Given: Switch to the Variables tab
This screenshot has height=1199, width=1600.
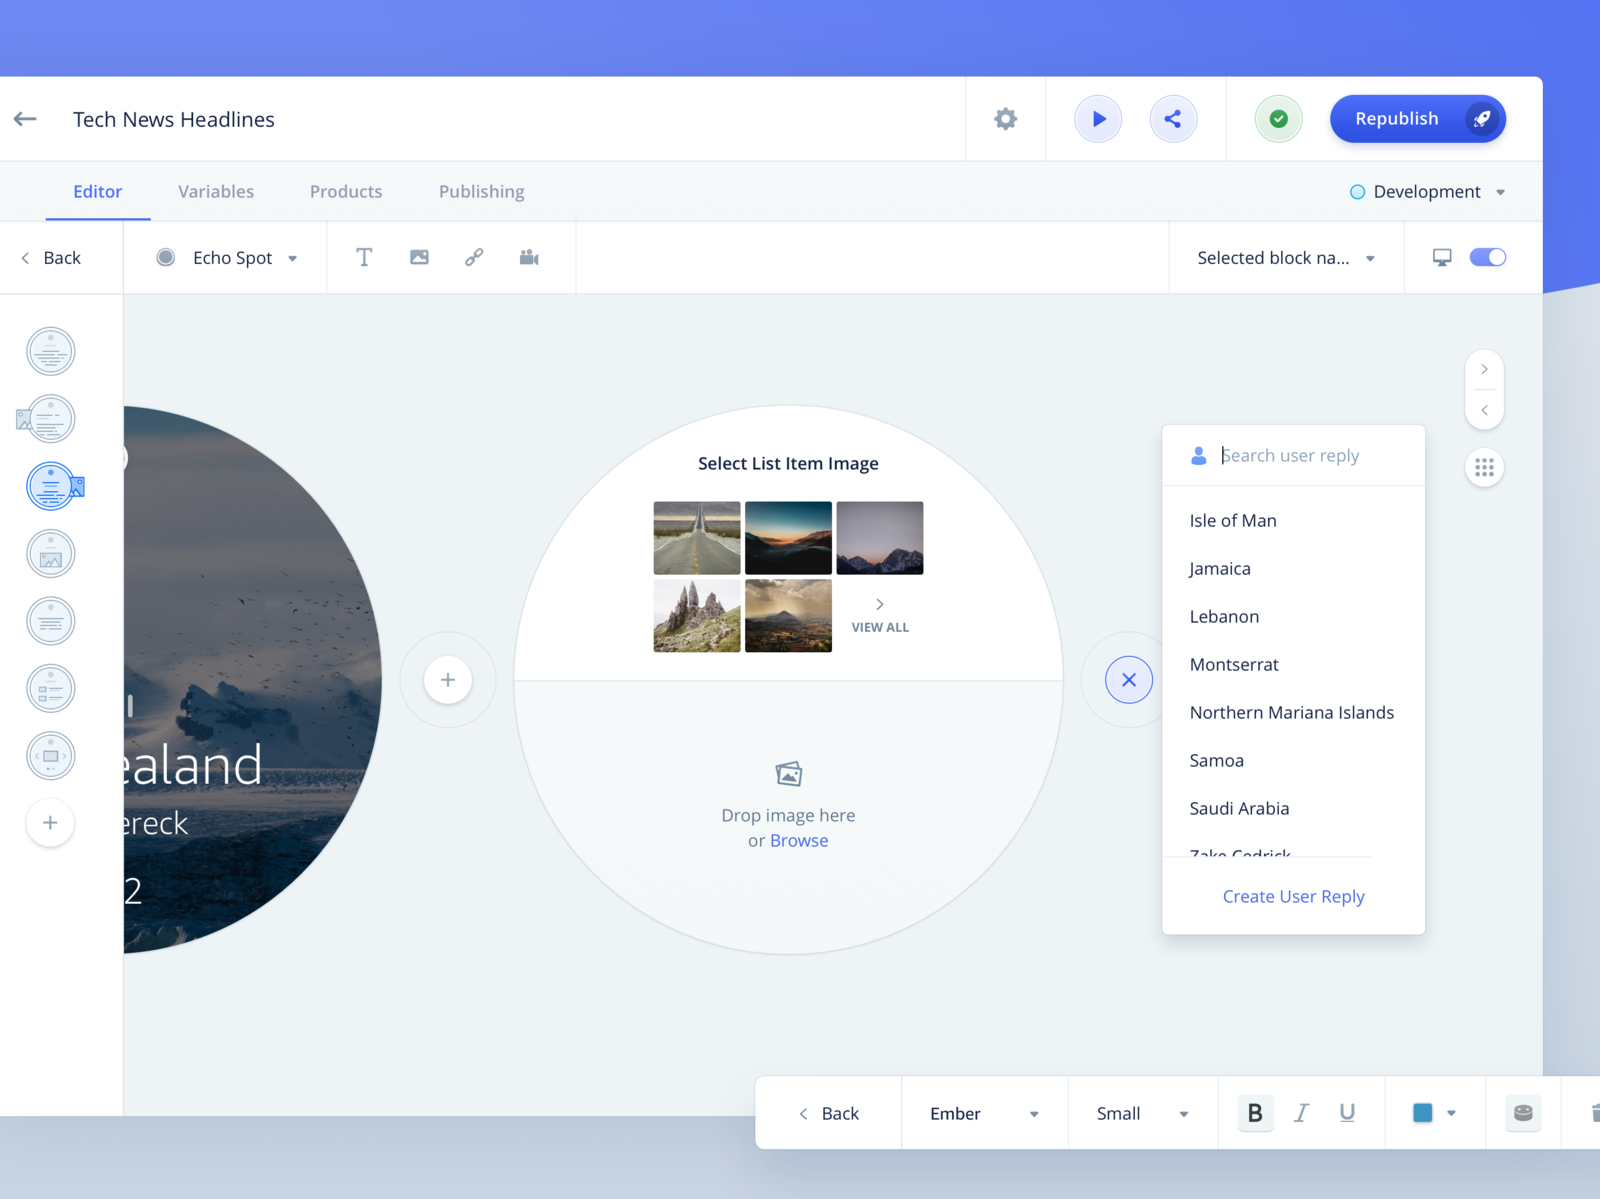Looking at the screenshot, I should [215, 191].
